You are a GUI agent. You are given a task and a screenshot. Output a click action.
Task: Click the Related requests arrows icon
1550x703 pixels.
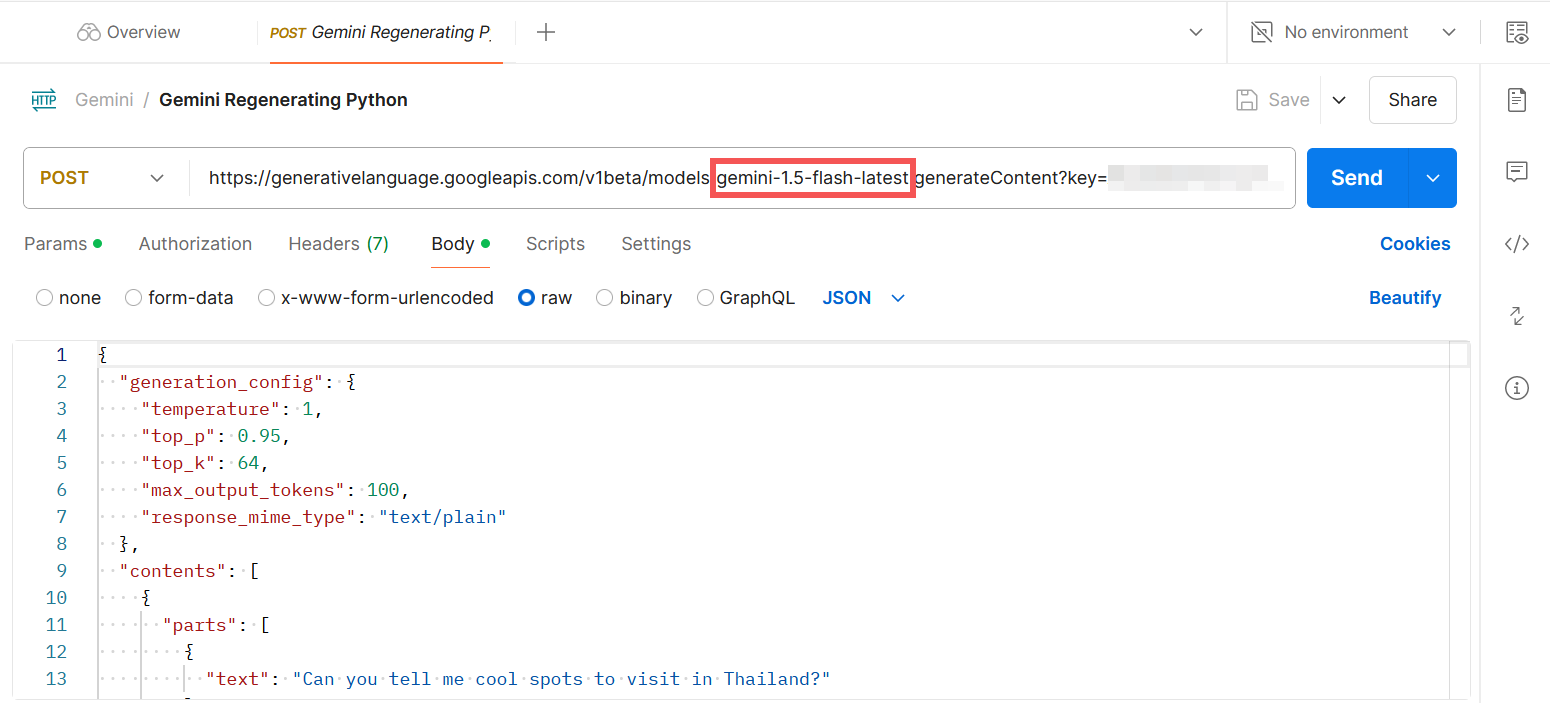(x=1517, y=316)
